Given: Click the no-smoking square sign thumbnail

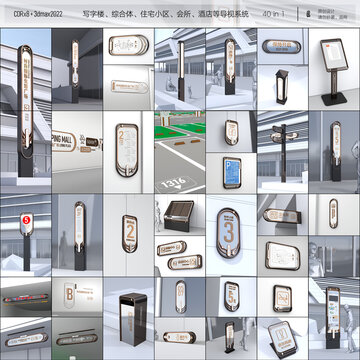Looking at the screenshot, I should coord(283,297).
